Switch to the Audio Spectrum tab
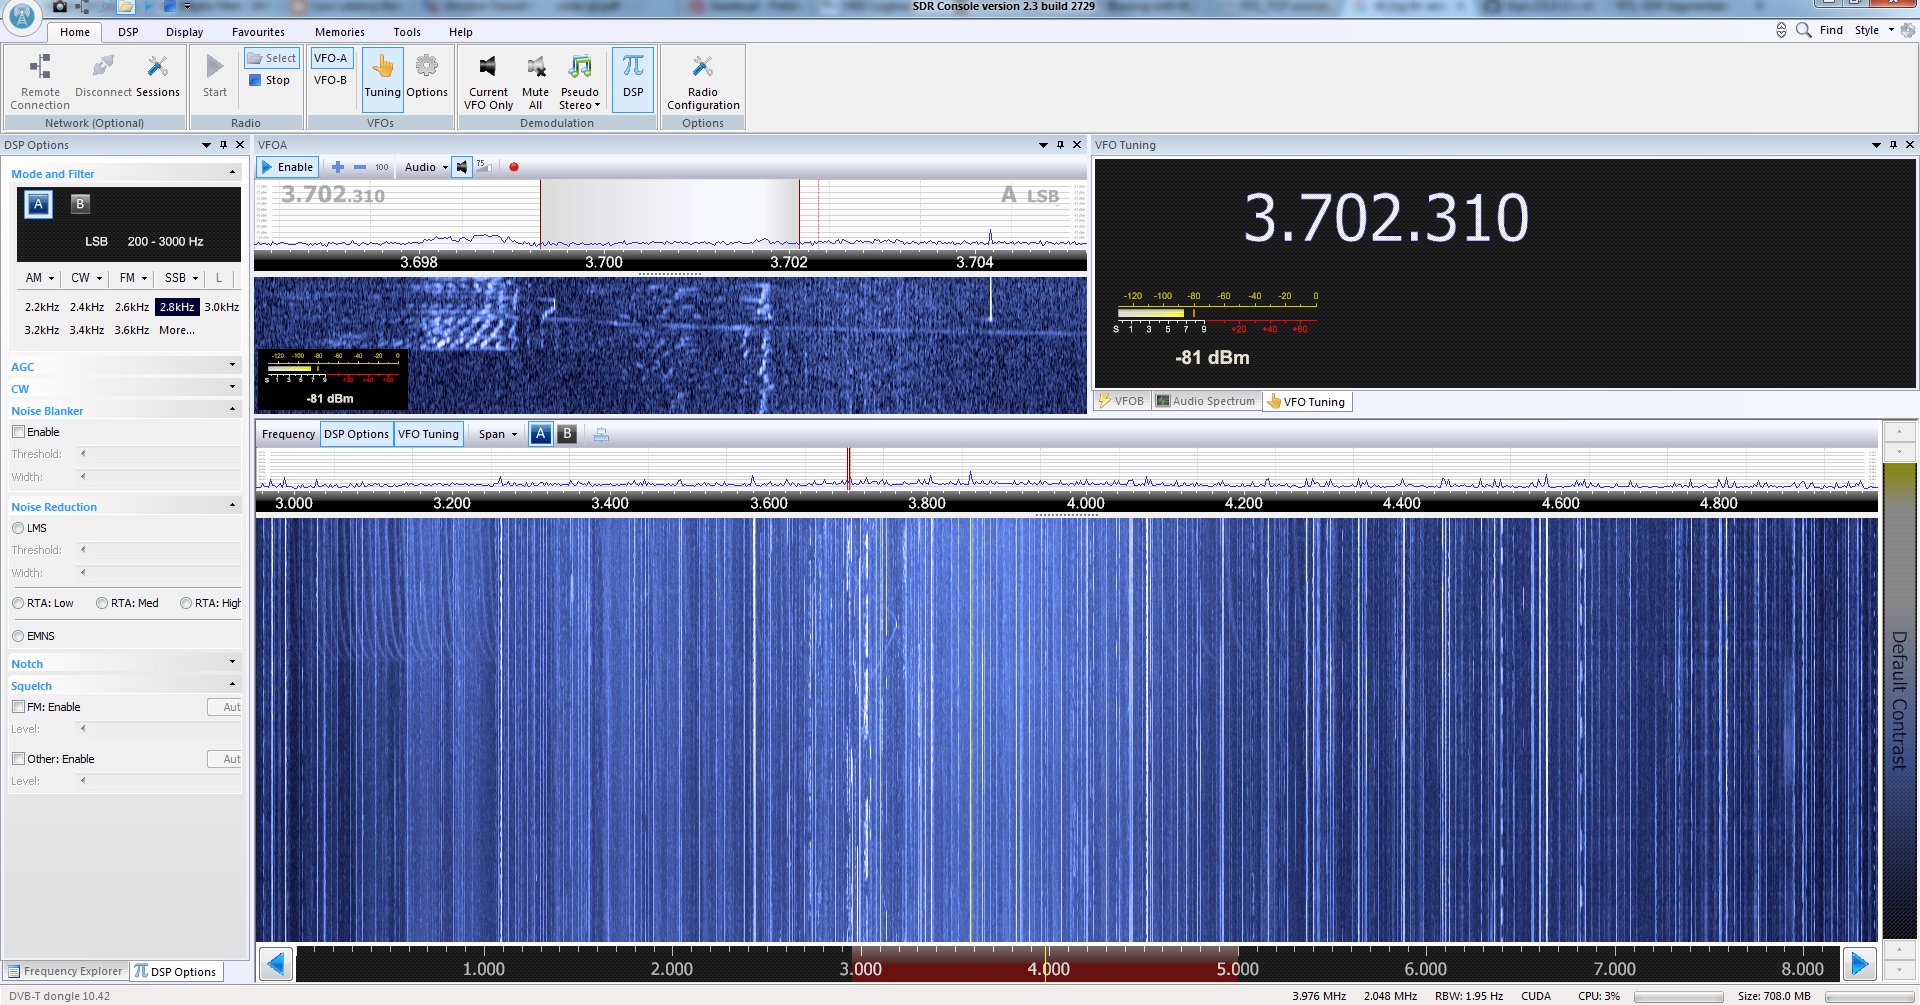 (x=1205, y=401)
